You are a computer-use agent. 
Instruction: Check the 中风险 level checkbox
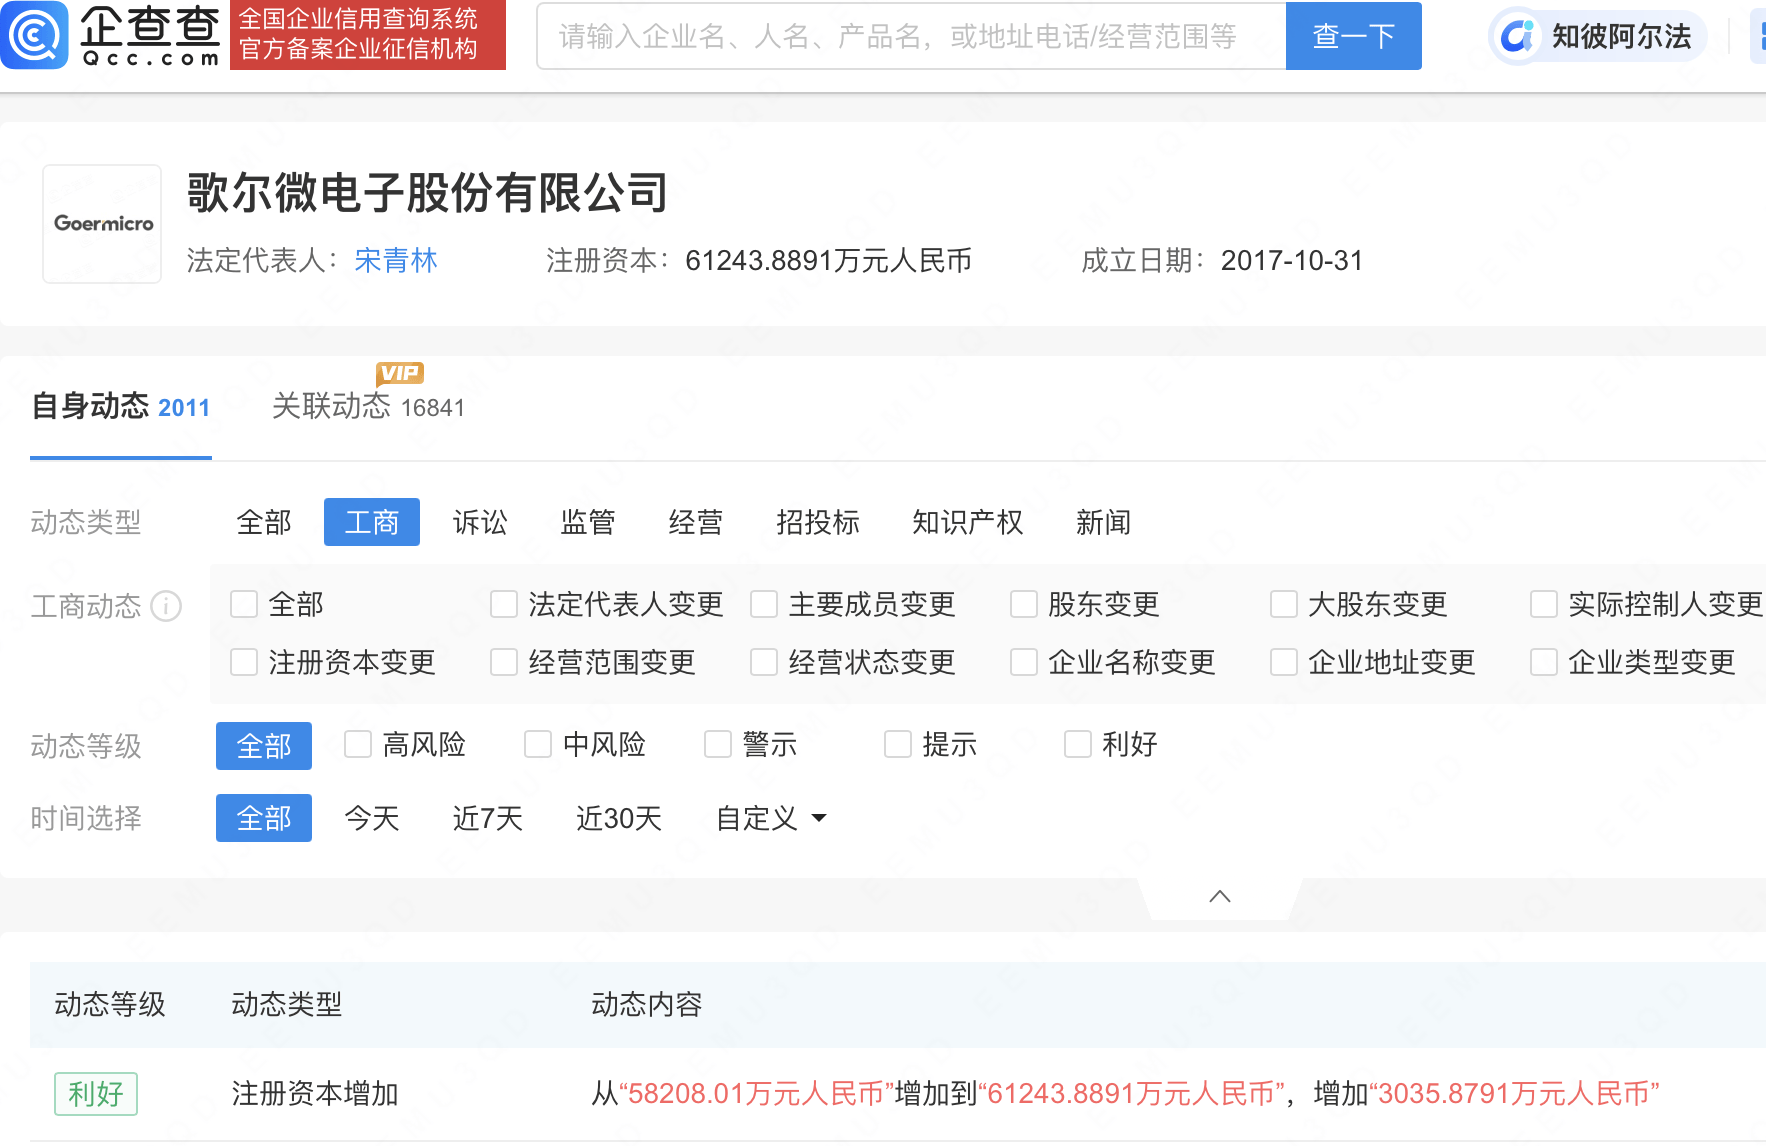(x=538, y=744)
